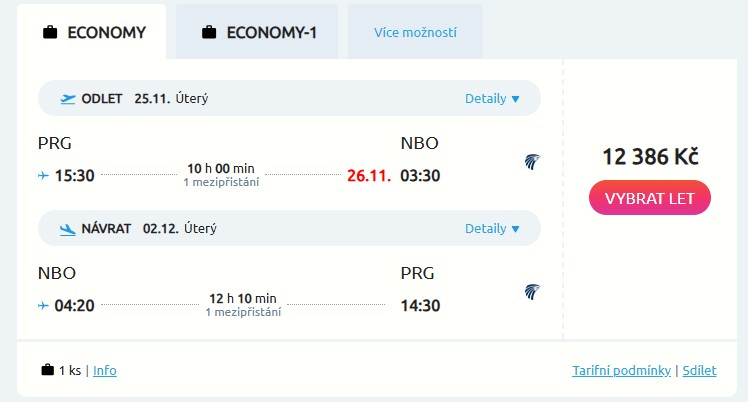Click the suitcase icon on ECONOMY tab
Viewport: 748px width, 402px height.
click(x=50, y=32)
